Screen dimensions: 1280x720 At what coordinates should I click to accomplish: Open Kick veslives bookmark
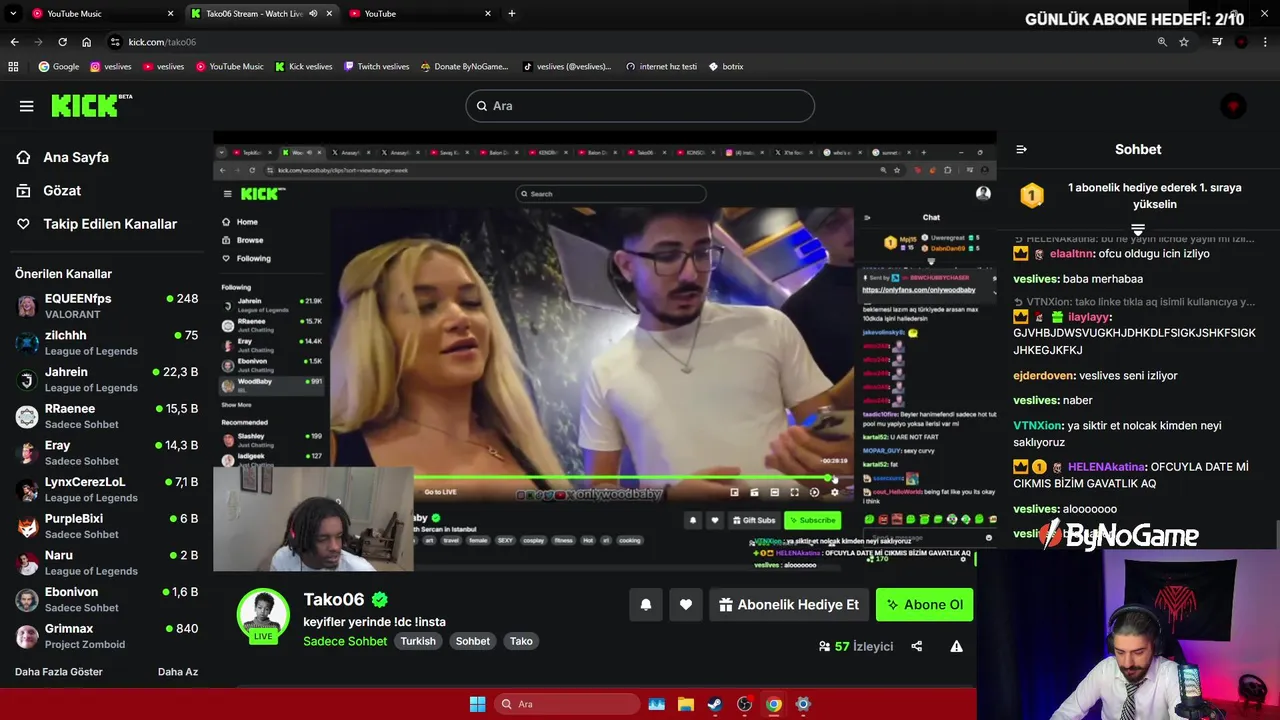[x=303, y=67]
